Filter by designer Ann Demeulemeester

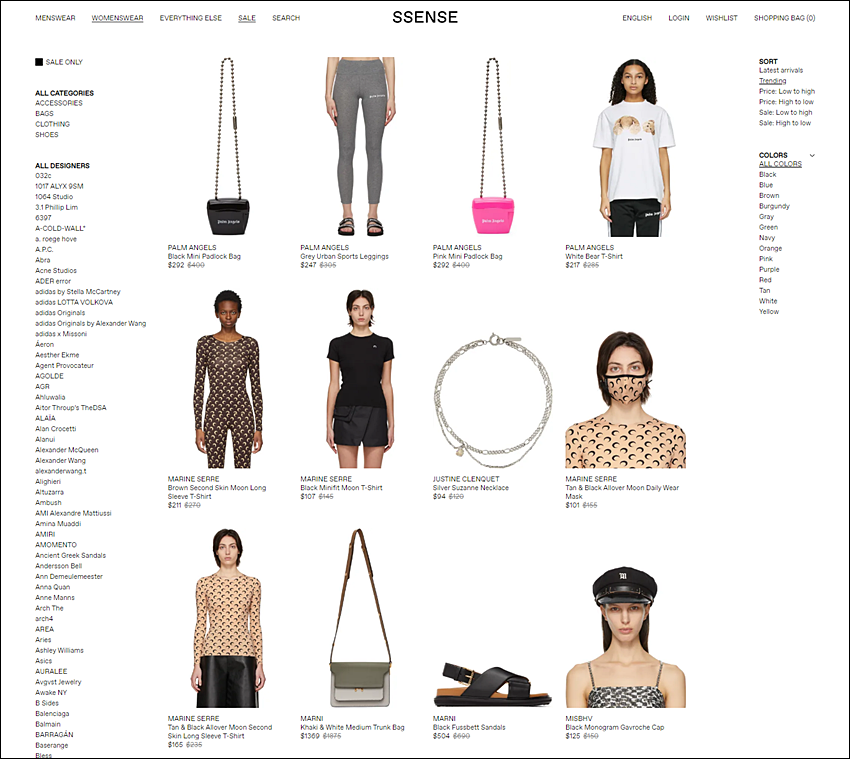(69, 577)
